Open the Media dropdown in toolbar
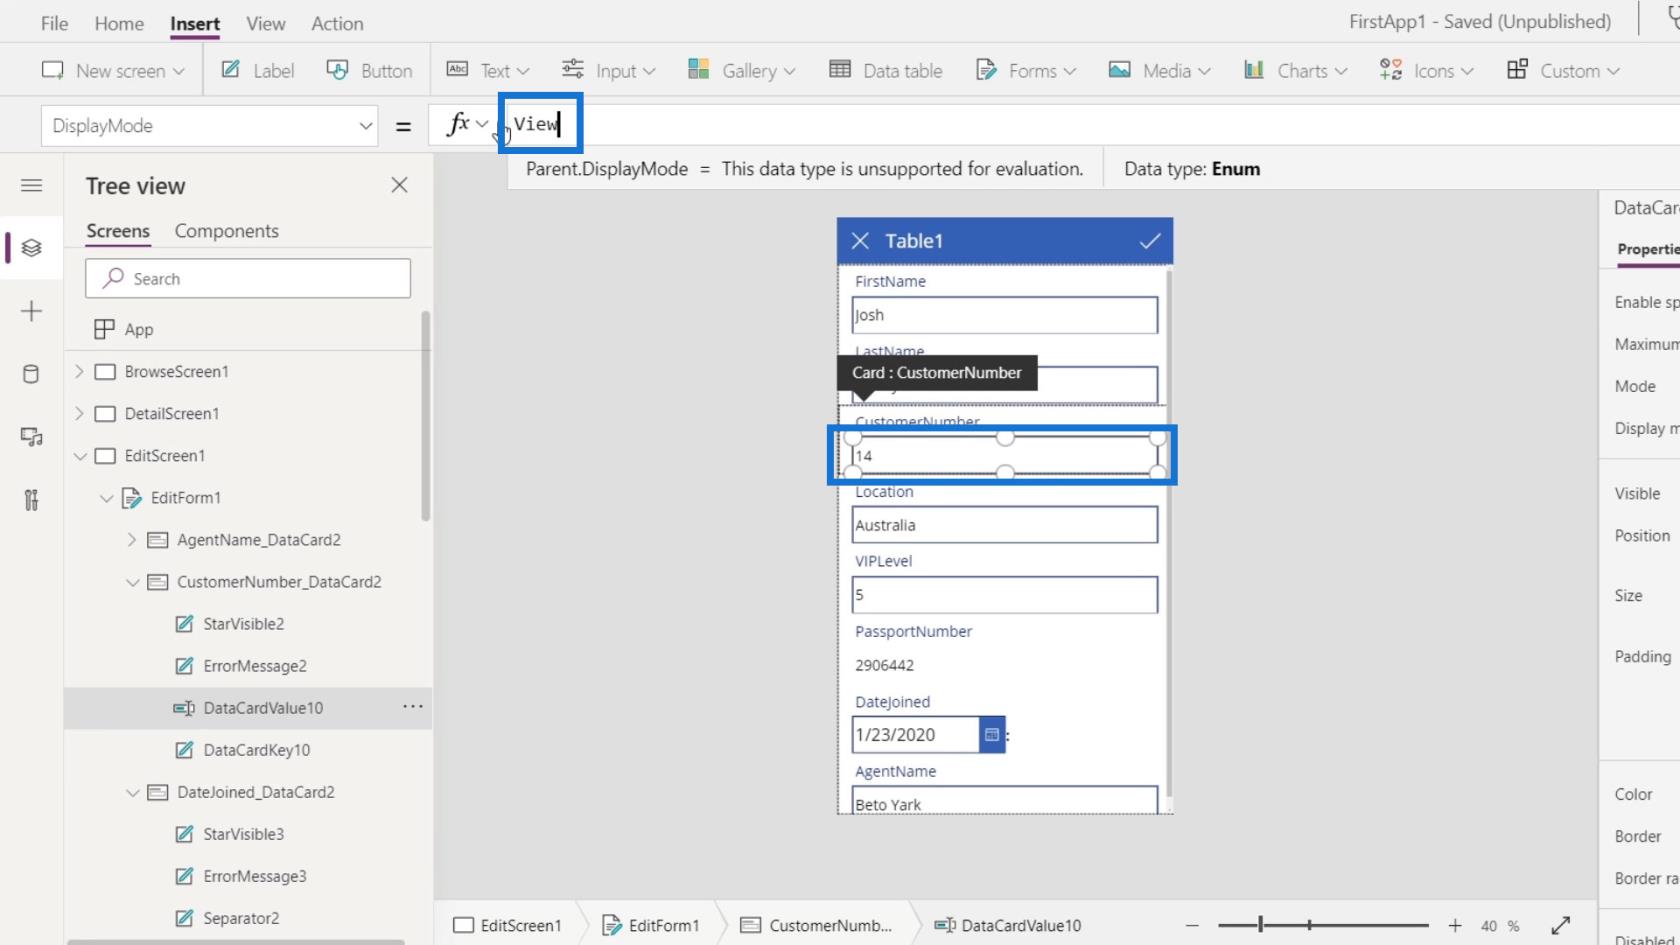The width and height of the screenshot is (1680, 945). (1160, 70)
